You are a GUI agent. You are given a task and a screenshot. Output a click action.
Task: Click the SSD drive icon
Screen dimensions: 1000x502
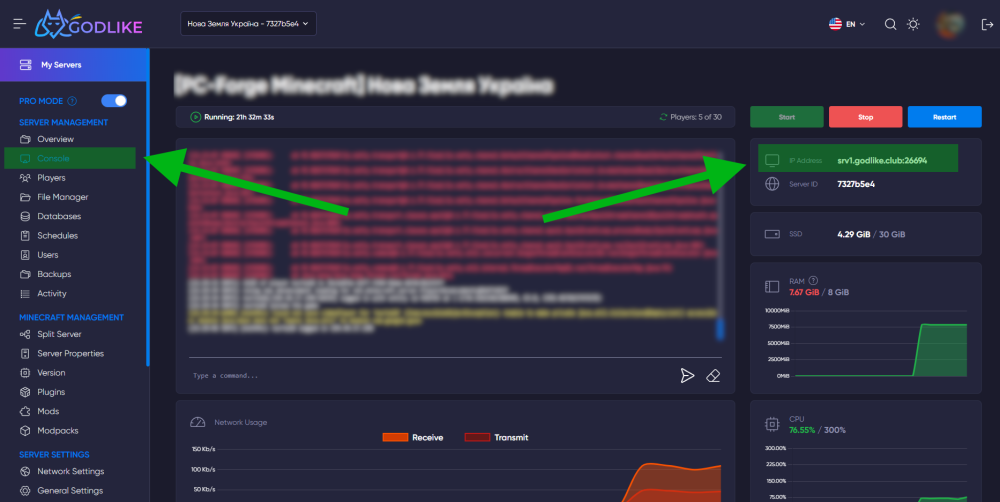point(772,234)
